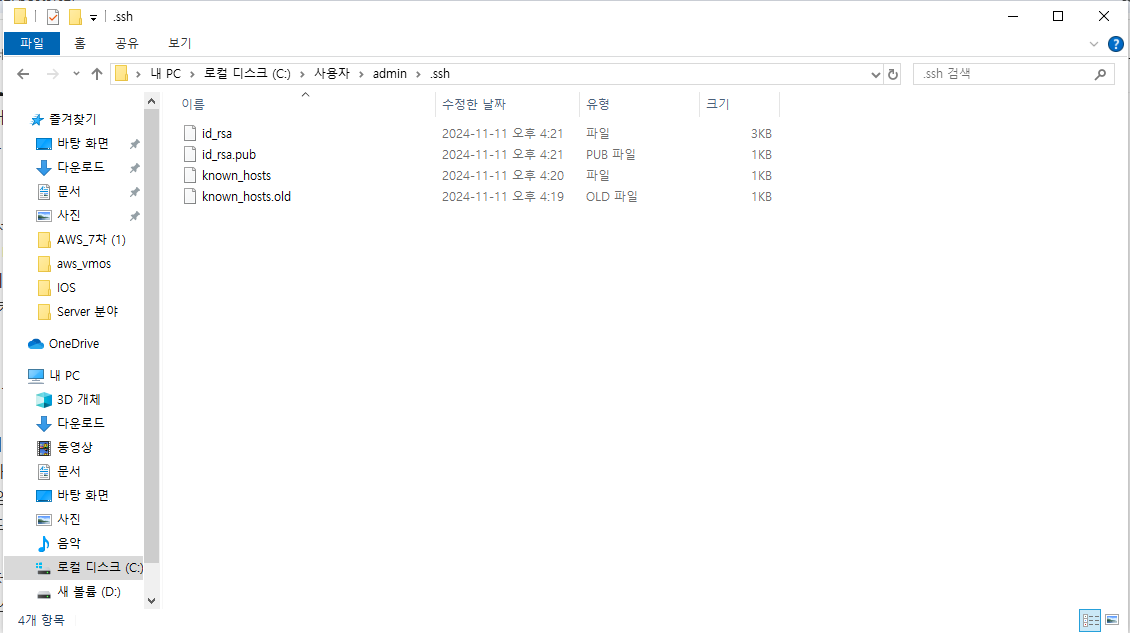Open the AWS_7차 (1) folder

(91, 239)
